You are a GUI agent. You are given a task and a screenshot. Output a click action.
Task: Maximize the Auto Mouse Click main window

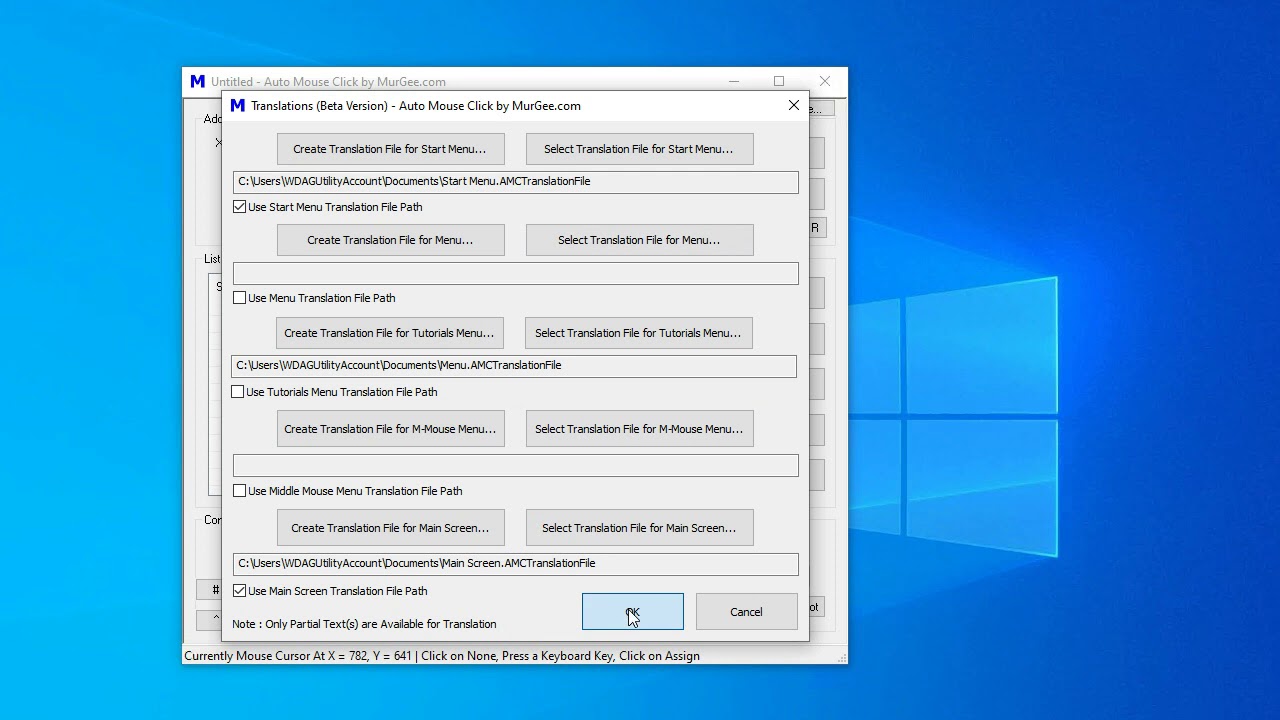pyautogui.click(x=779, y=81)
